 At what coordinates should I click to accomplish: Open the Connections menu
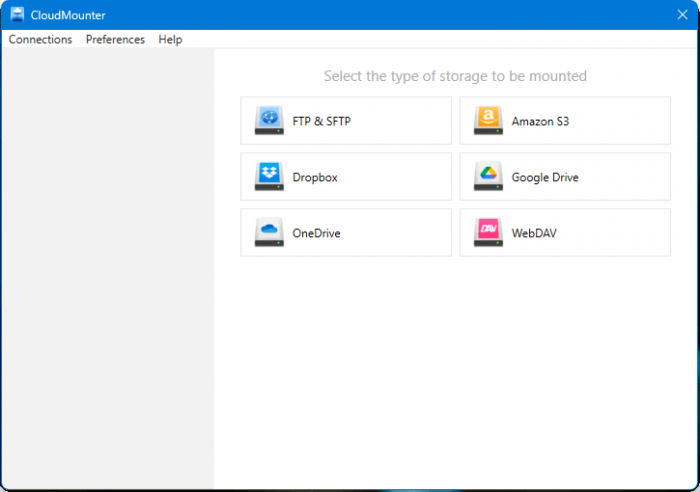point(40,40)
